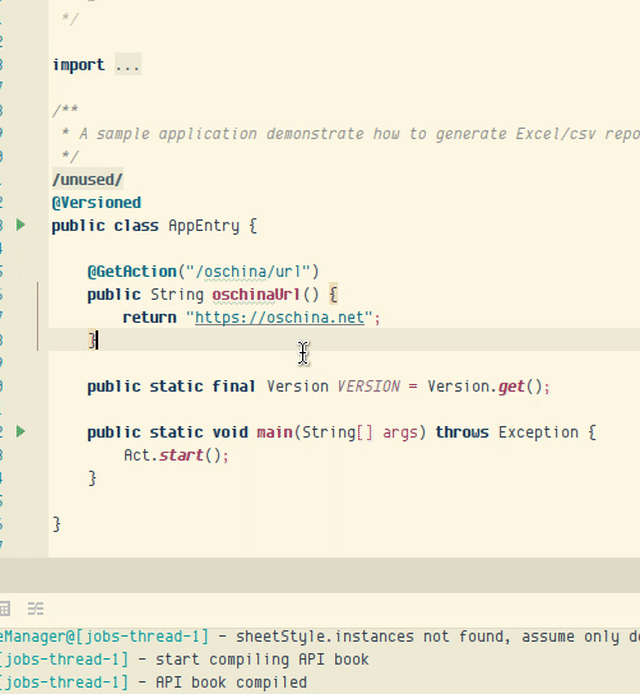This screenshot has height=694, width=640.
Task: Run the AppEntry class gutter arrow
Action: [20, 225]
